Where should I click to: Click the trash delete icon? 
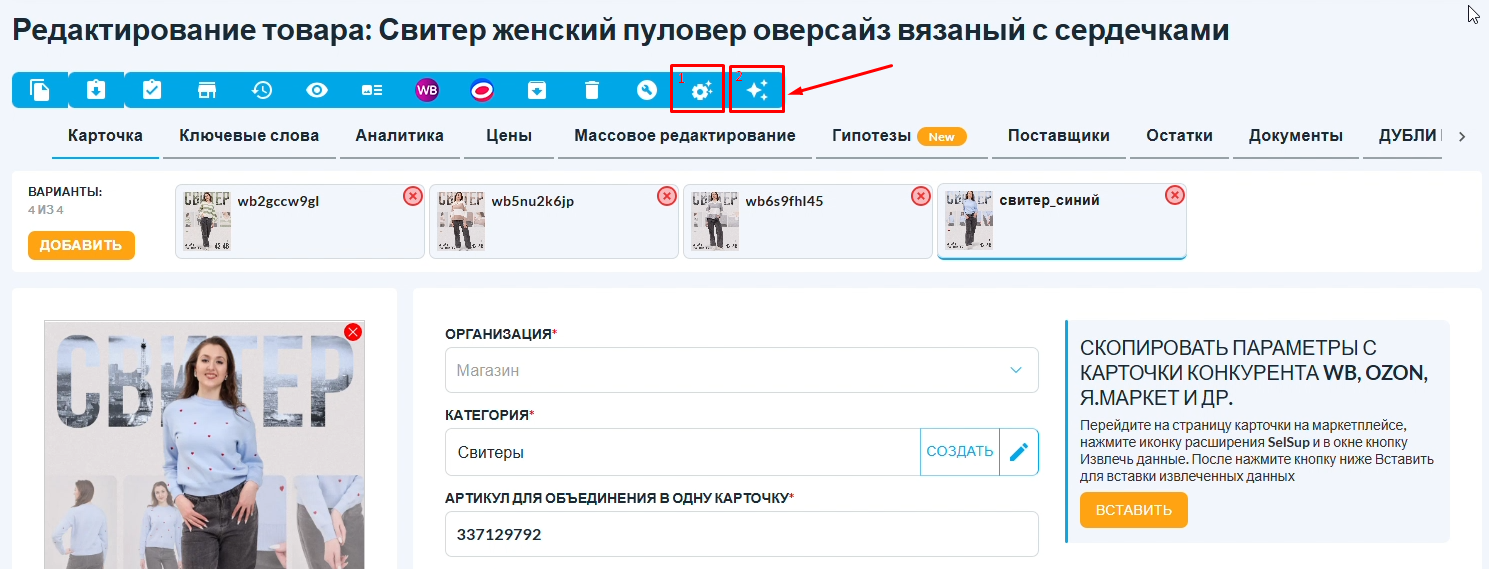pyautogui.click(x=592, y=90)
